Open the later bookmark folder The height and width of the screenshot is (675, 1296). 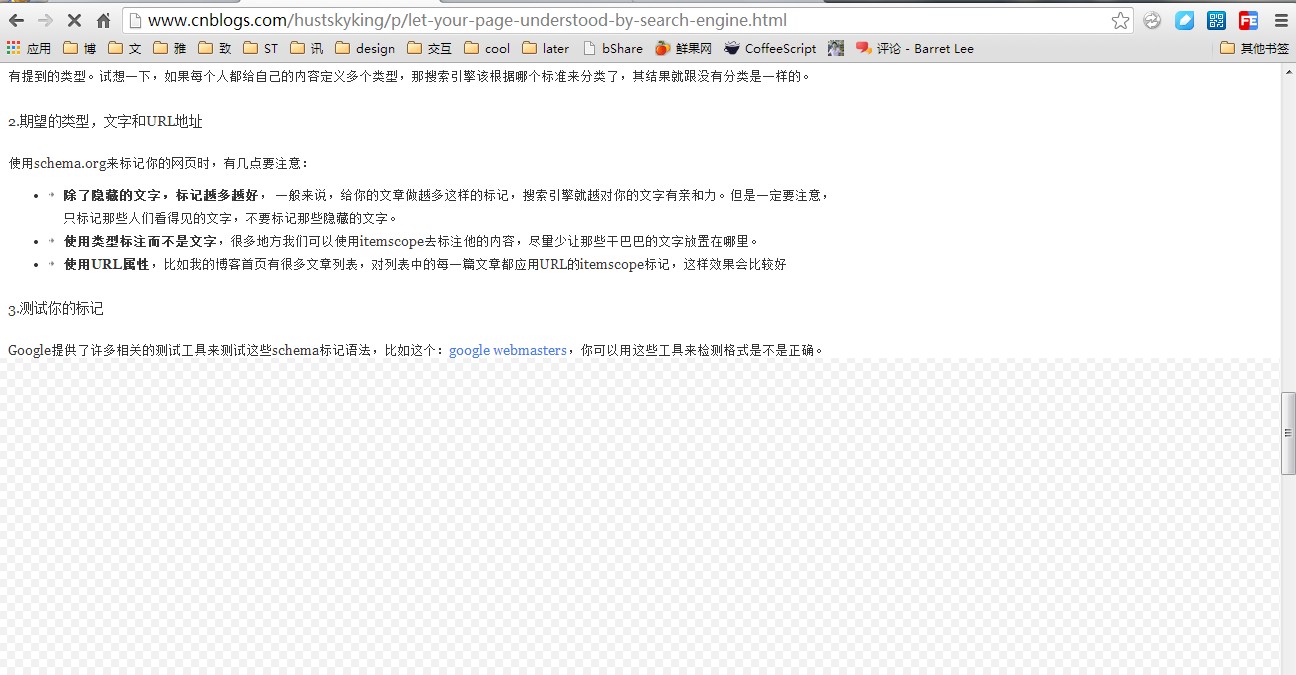point(546,48)
